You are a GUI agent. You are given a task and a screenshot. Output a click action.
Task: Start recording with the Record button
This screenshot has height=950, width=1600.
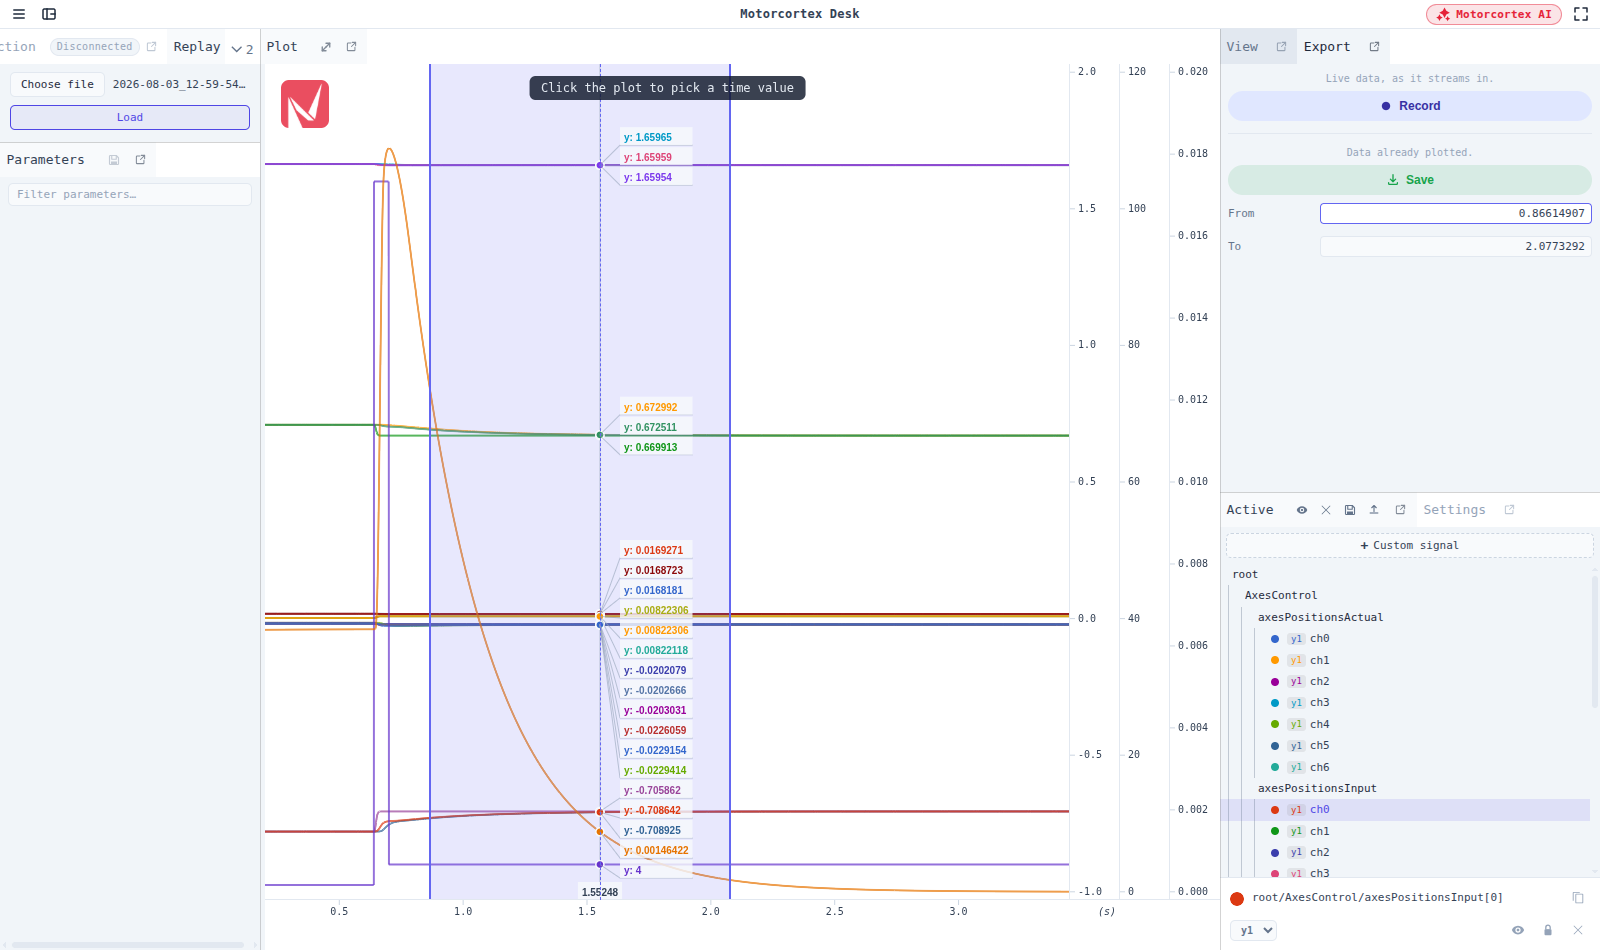(1410, 106)
